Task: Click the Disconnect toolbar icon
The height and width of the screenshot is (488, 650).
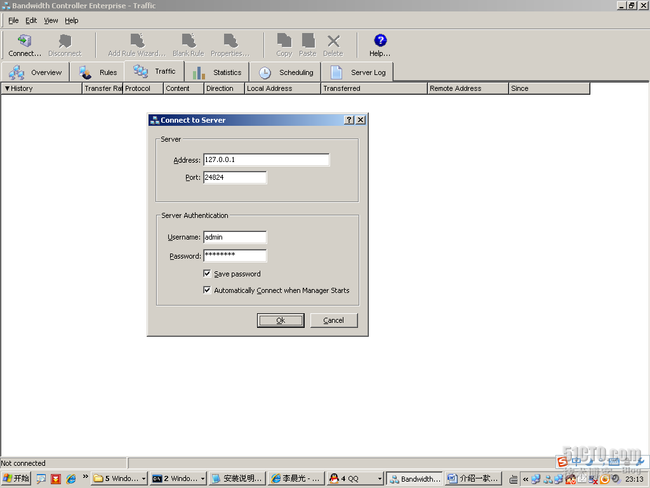Action: [x=65, y=45]
